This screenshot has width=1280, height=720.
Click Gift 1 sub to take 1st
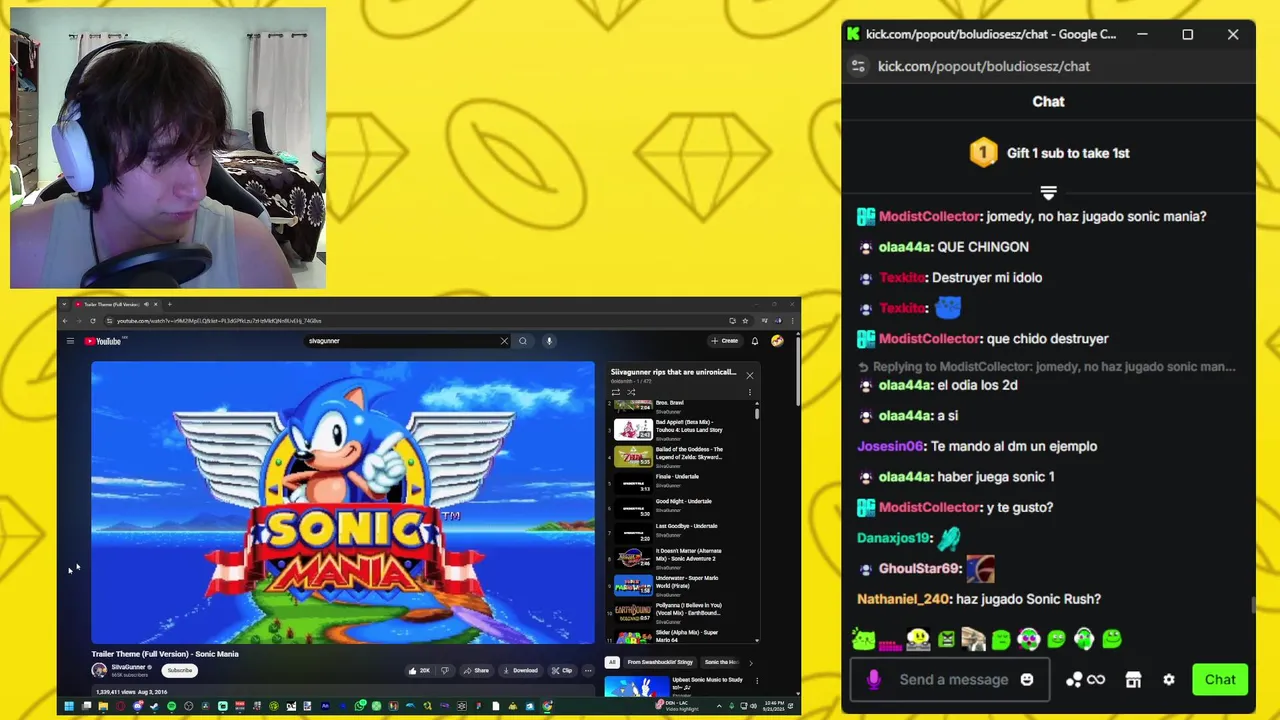point(1048,153)
